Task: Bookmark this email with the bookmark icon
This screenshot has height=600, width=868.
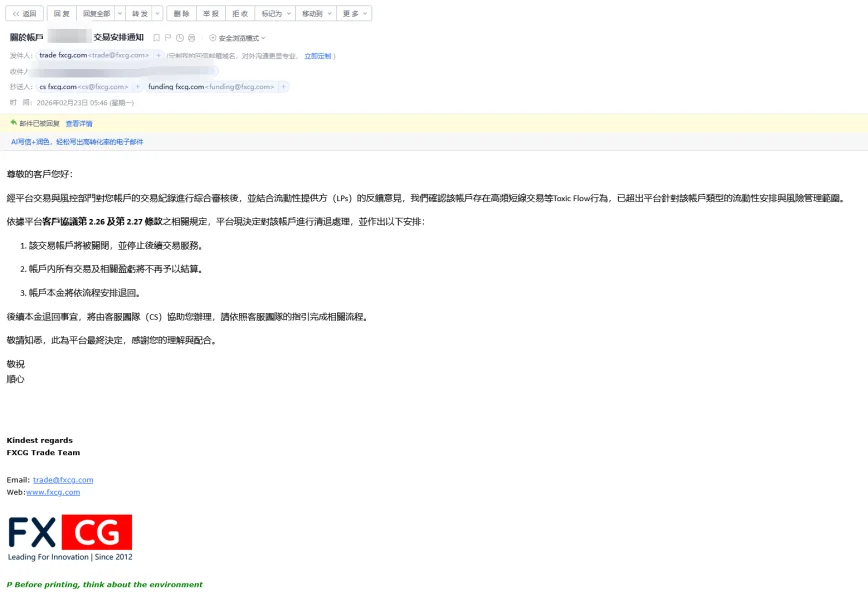Action: click(x=157, y=38)
